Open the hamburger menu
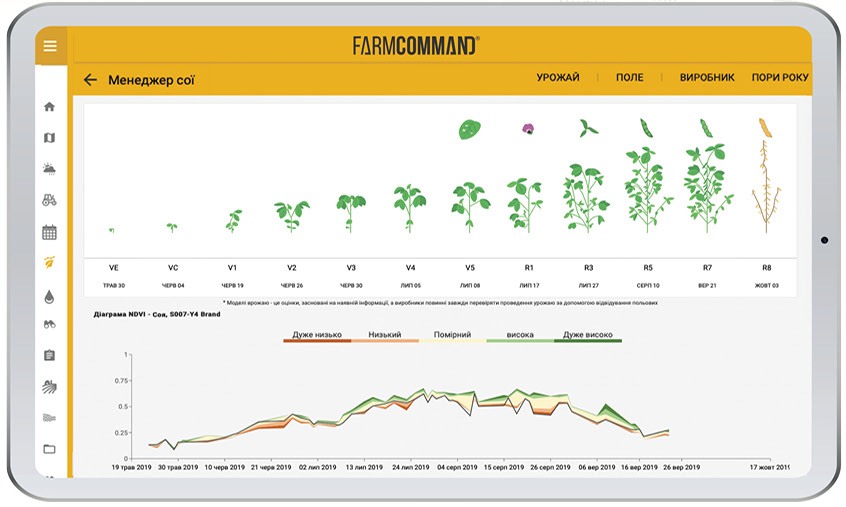846x507 pixels. (50, 46)
